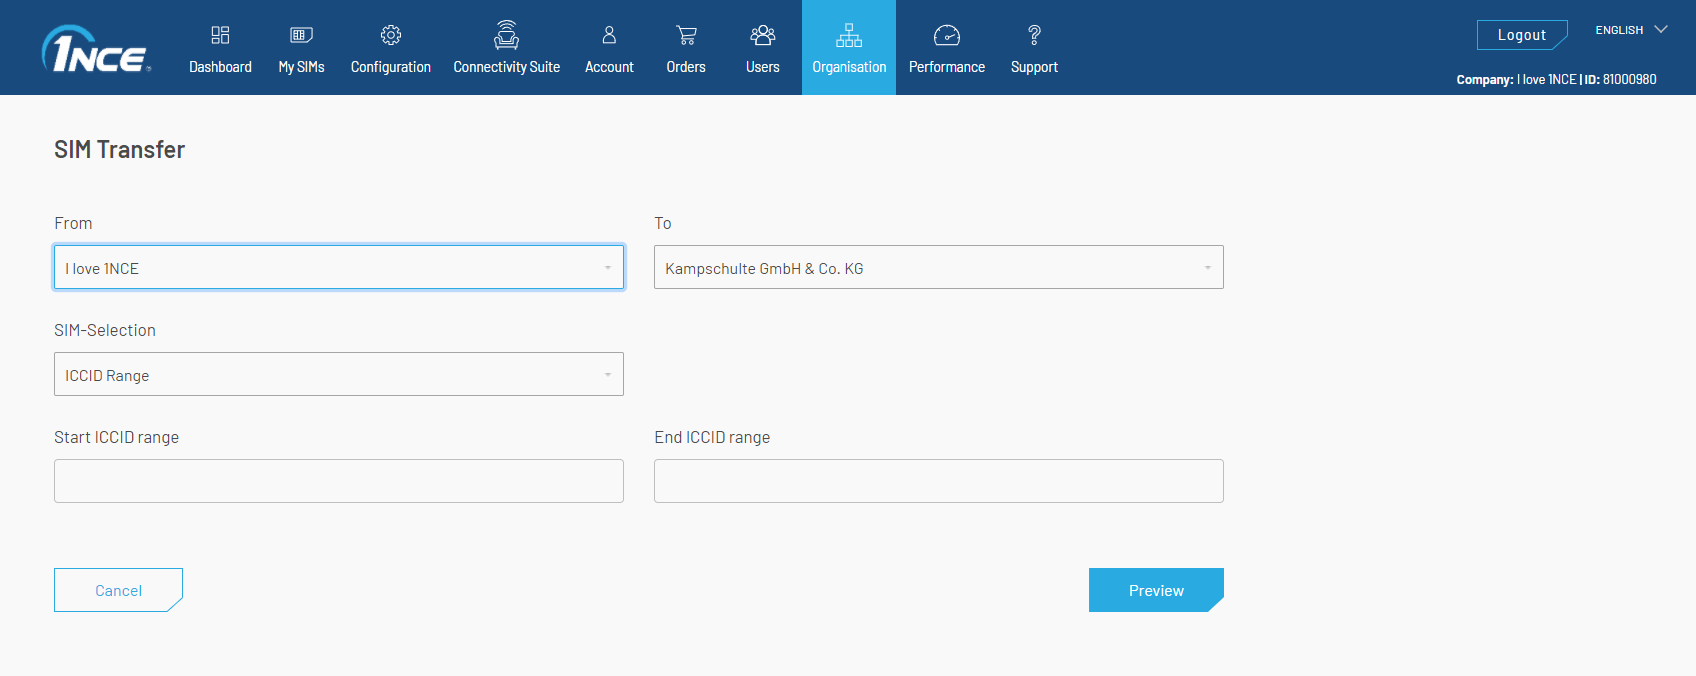Image resolution: width=1696 pixels, height=676 pixels.
Task: Open the Dashboard icon in navigation
Action: 220,35
